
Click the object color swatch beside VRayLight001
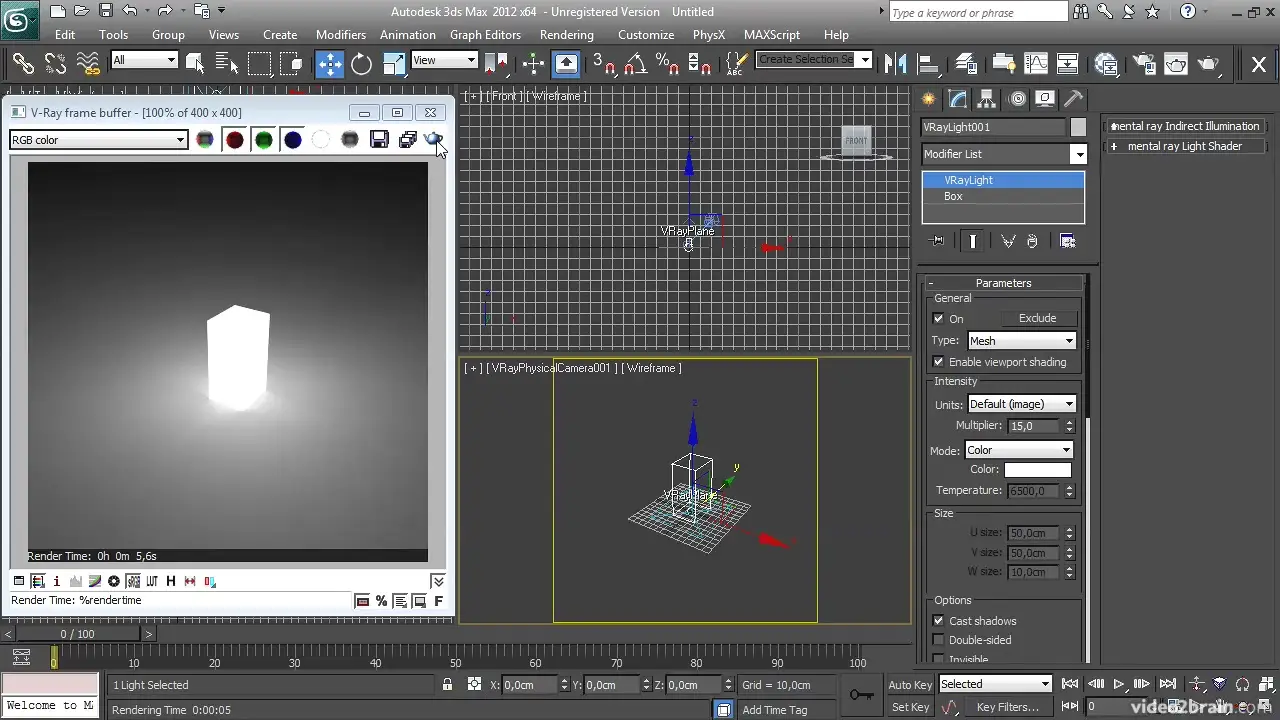click(x=1078, y=128)
